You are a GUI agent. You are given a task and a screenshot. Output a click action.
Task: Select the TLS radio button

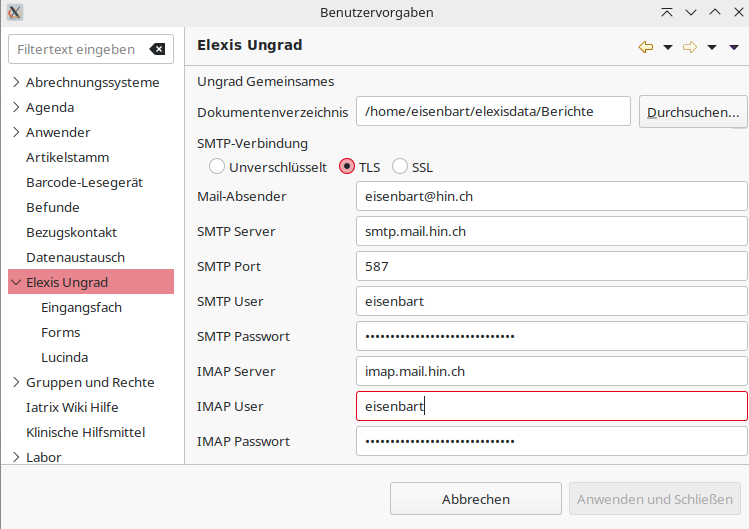click(347, 166)
